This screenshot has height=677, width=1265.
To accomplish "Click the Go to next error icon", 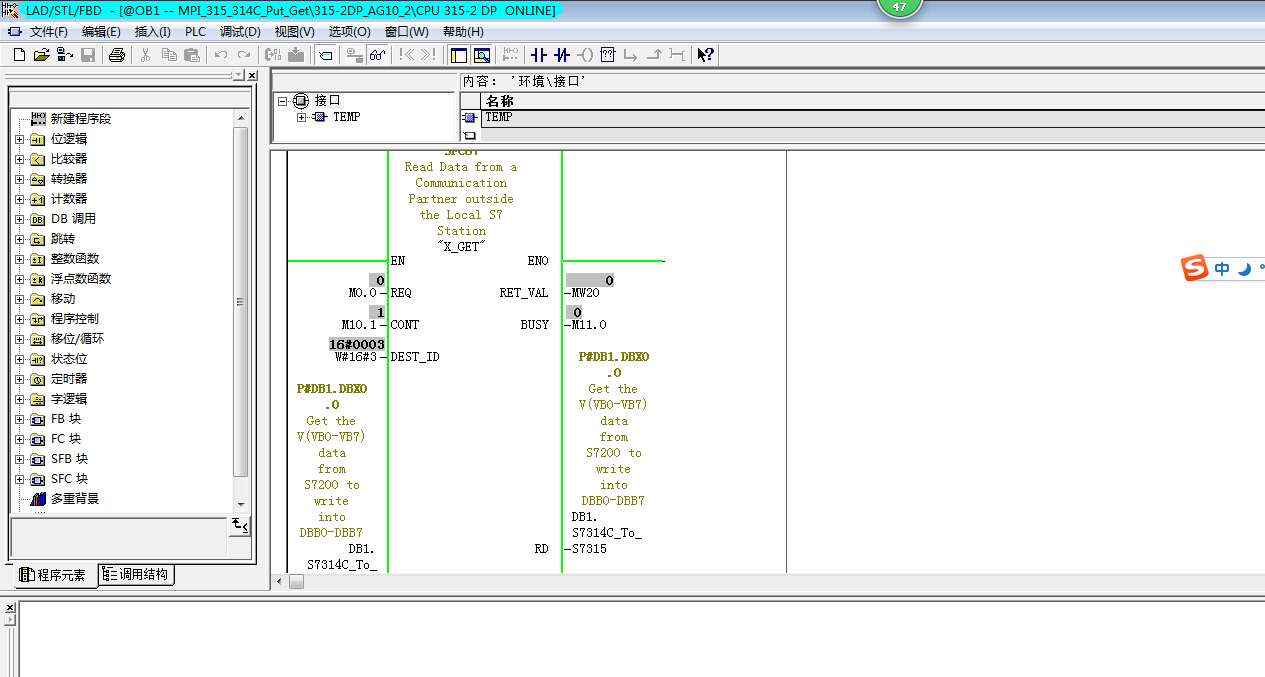I will tap(428, 55).
